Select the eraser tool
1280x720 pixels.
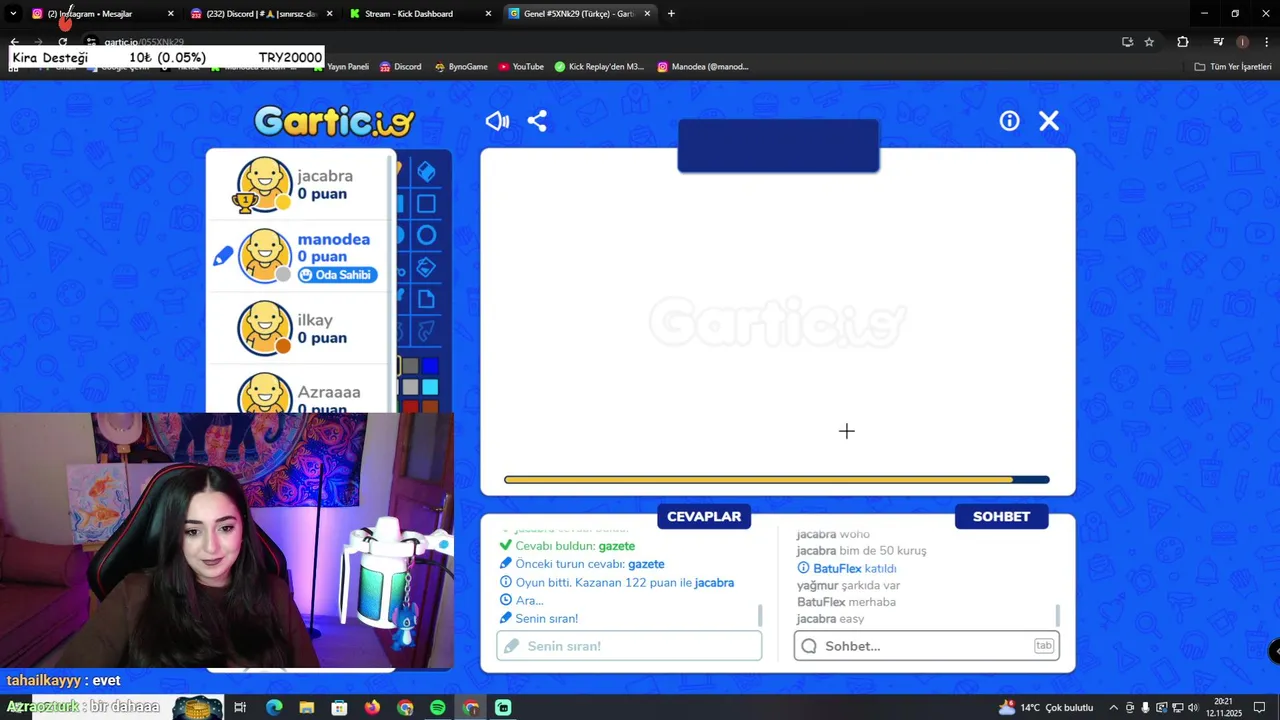427,172
